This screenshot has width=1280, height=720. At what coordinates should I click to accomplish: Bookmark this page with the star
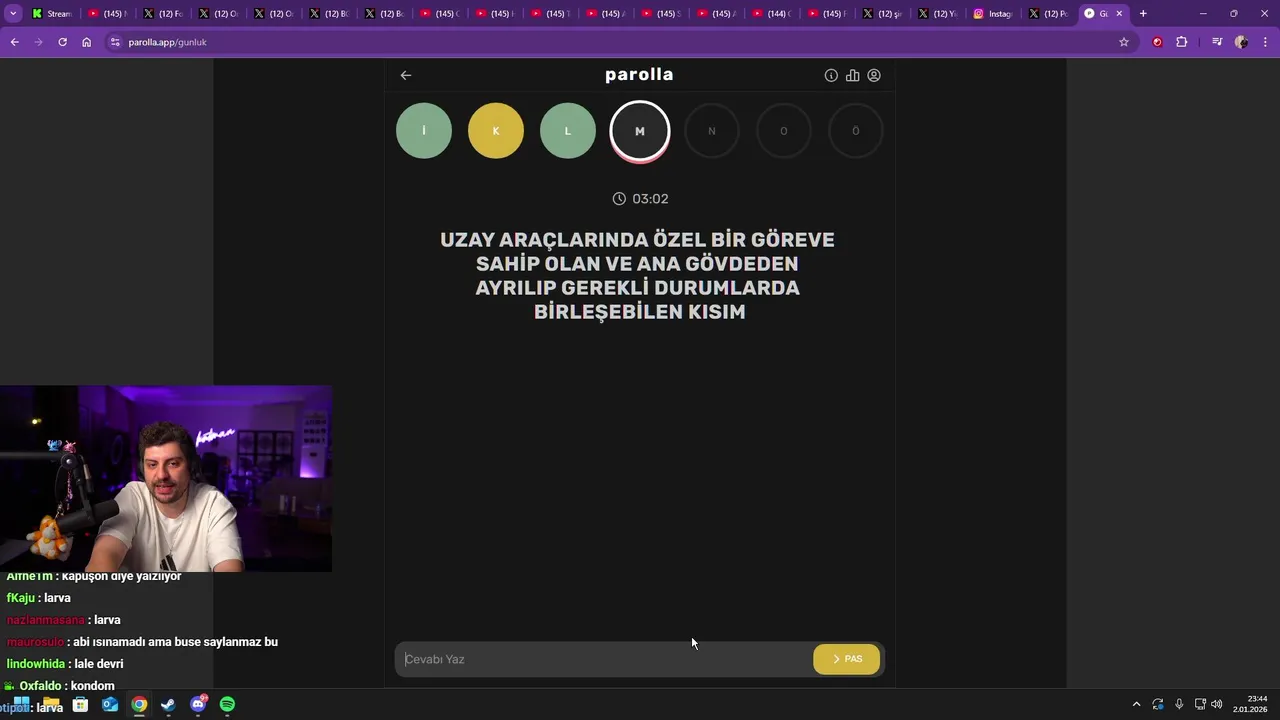[1124, 42]
